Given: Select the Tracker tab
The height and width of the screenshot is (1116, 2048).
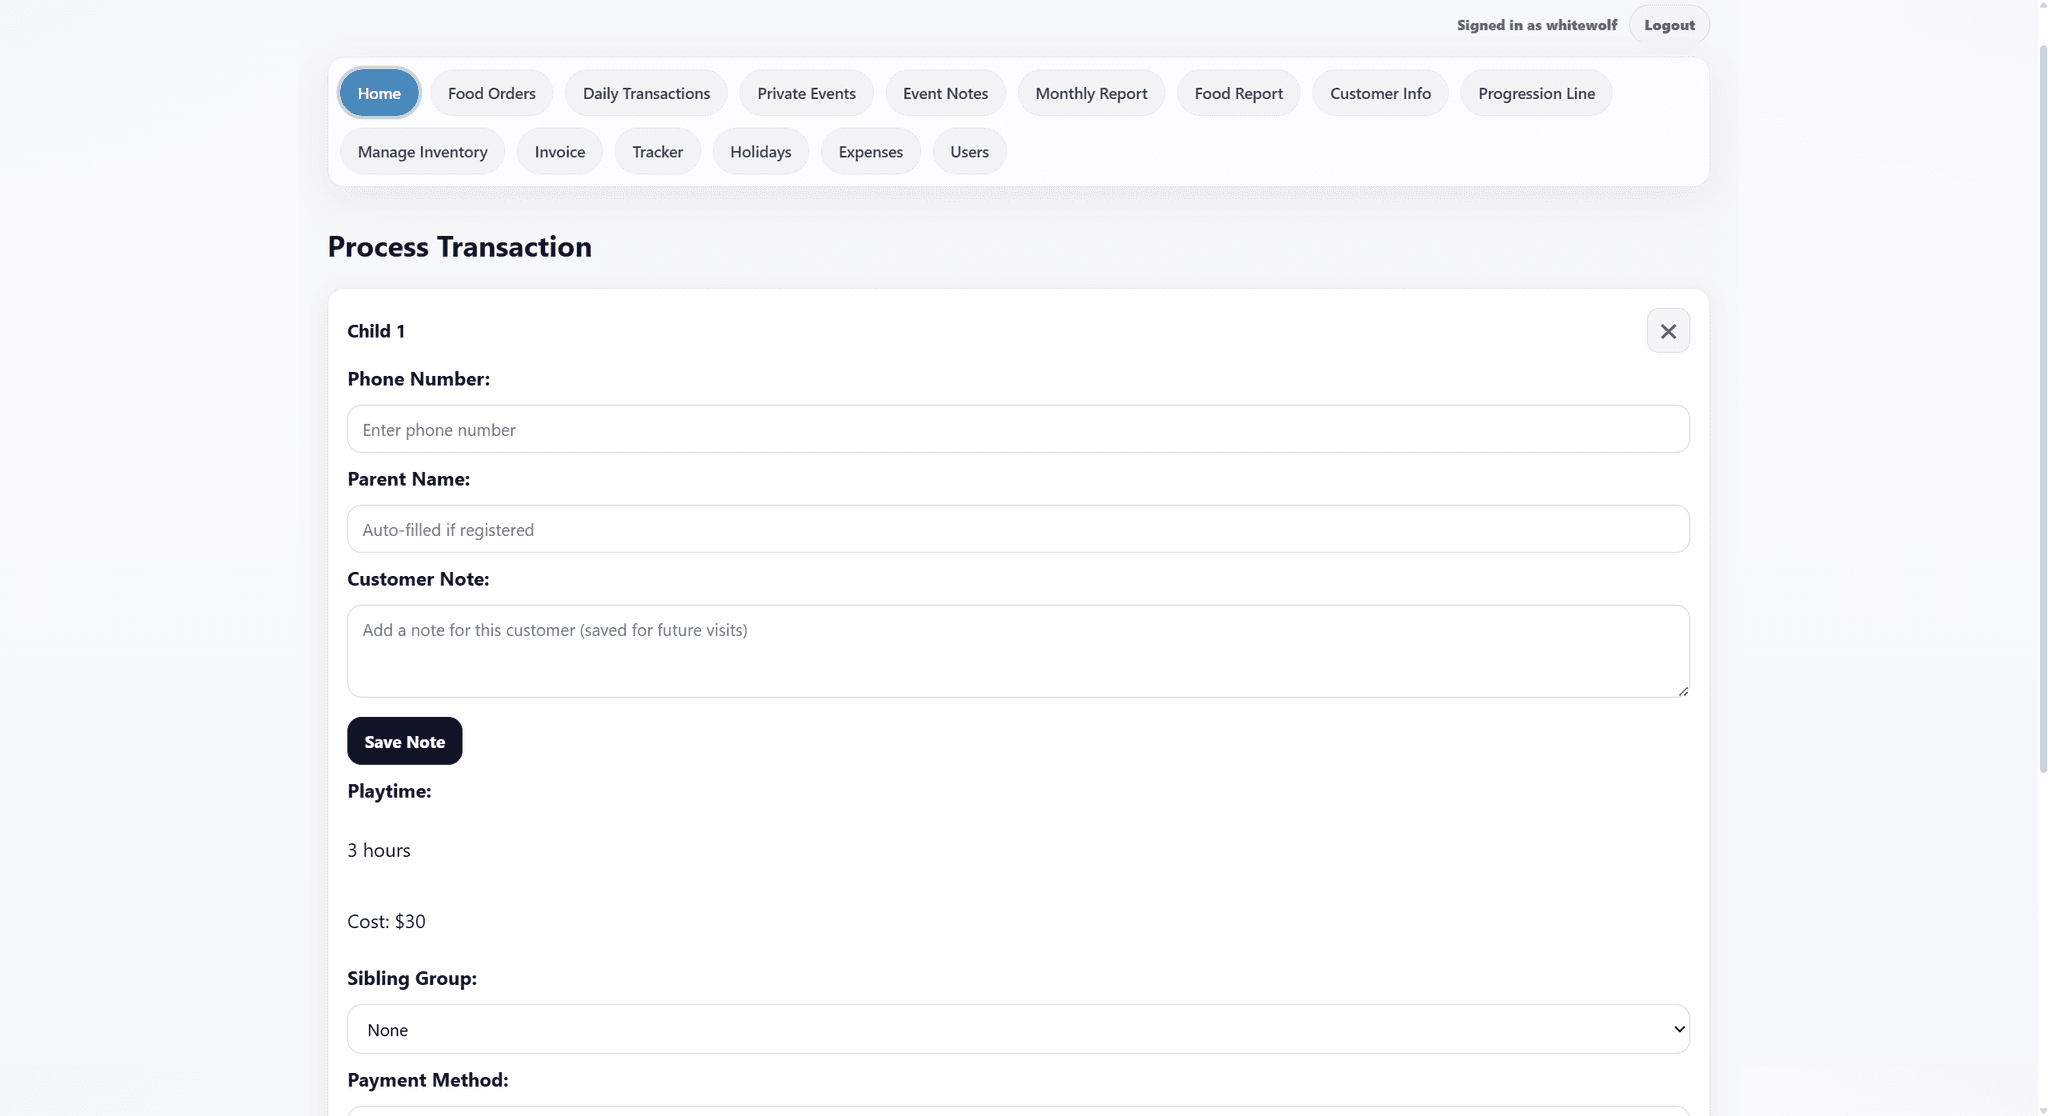Looking at the screenshot, I should click(x=657, y=151).
